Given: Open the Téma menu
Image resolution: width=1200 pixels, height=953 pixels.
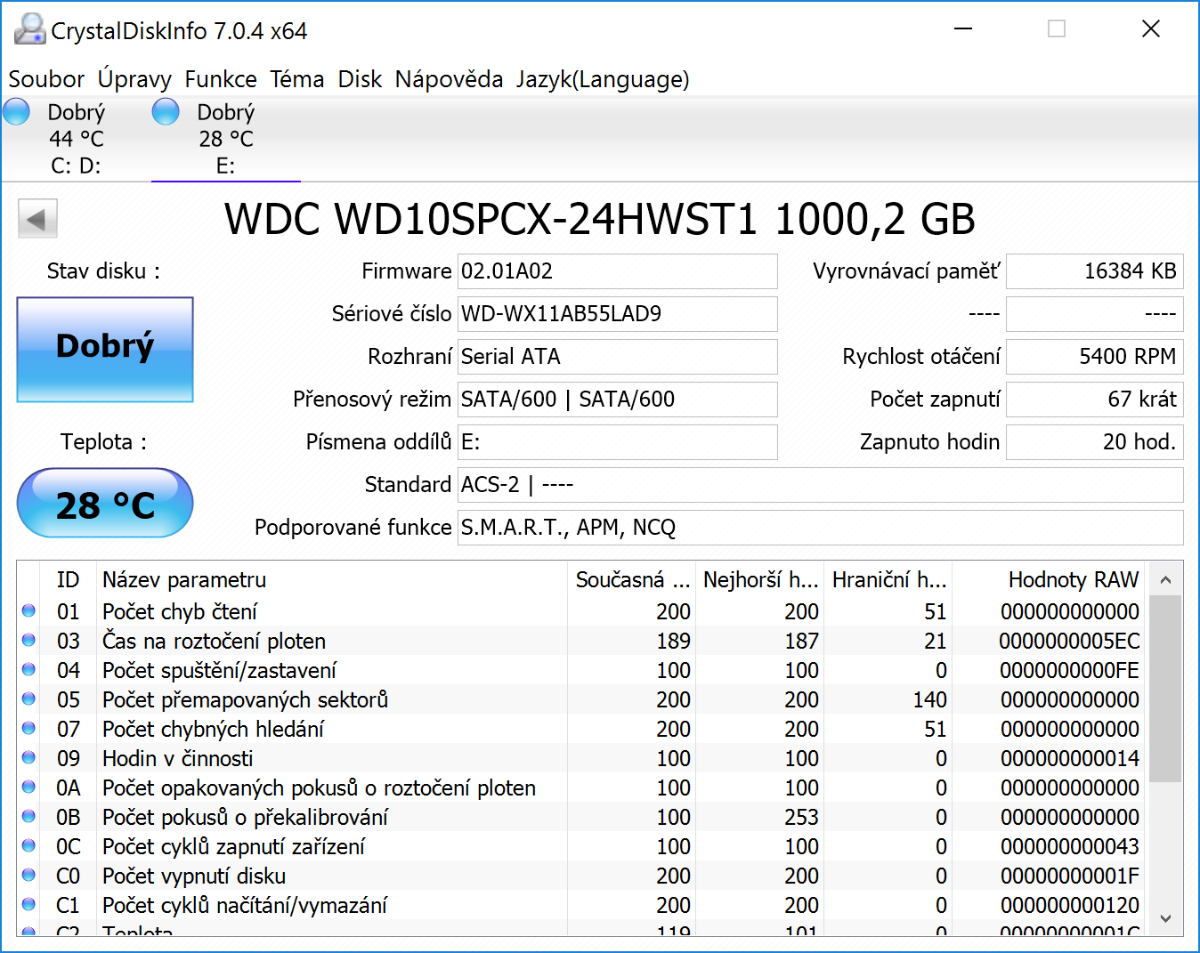Looking at the screenshot, I should click(x=297, y=79).
